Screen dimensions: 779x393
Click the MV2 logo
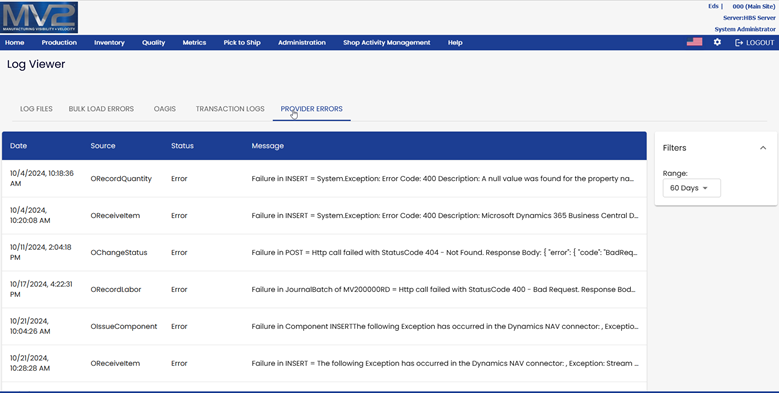point(39,17)
